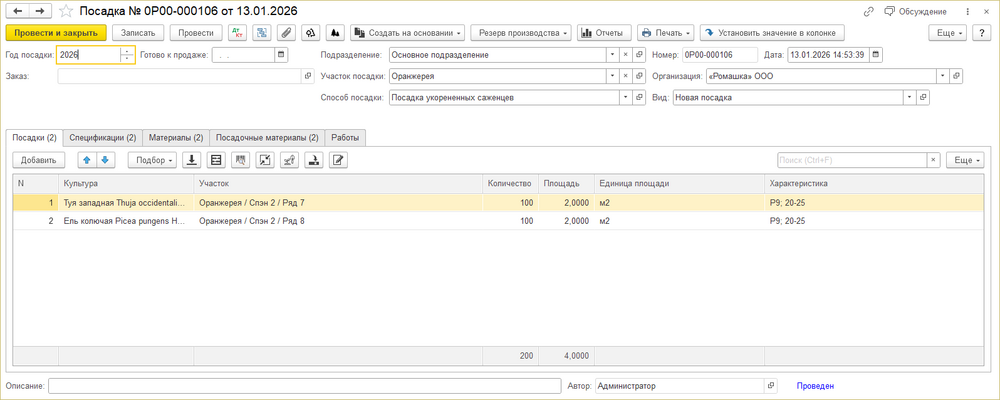Switch to the Спецификации (2) tab
This screenshot has height=400, width=1000.
[x=102, y=137]
